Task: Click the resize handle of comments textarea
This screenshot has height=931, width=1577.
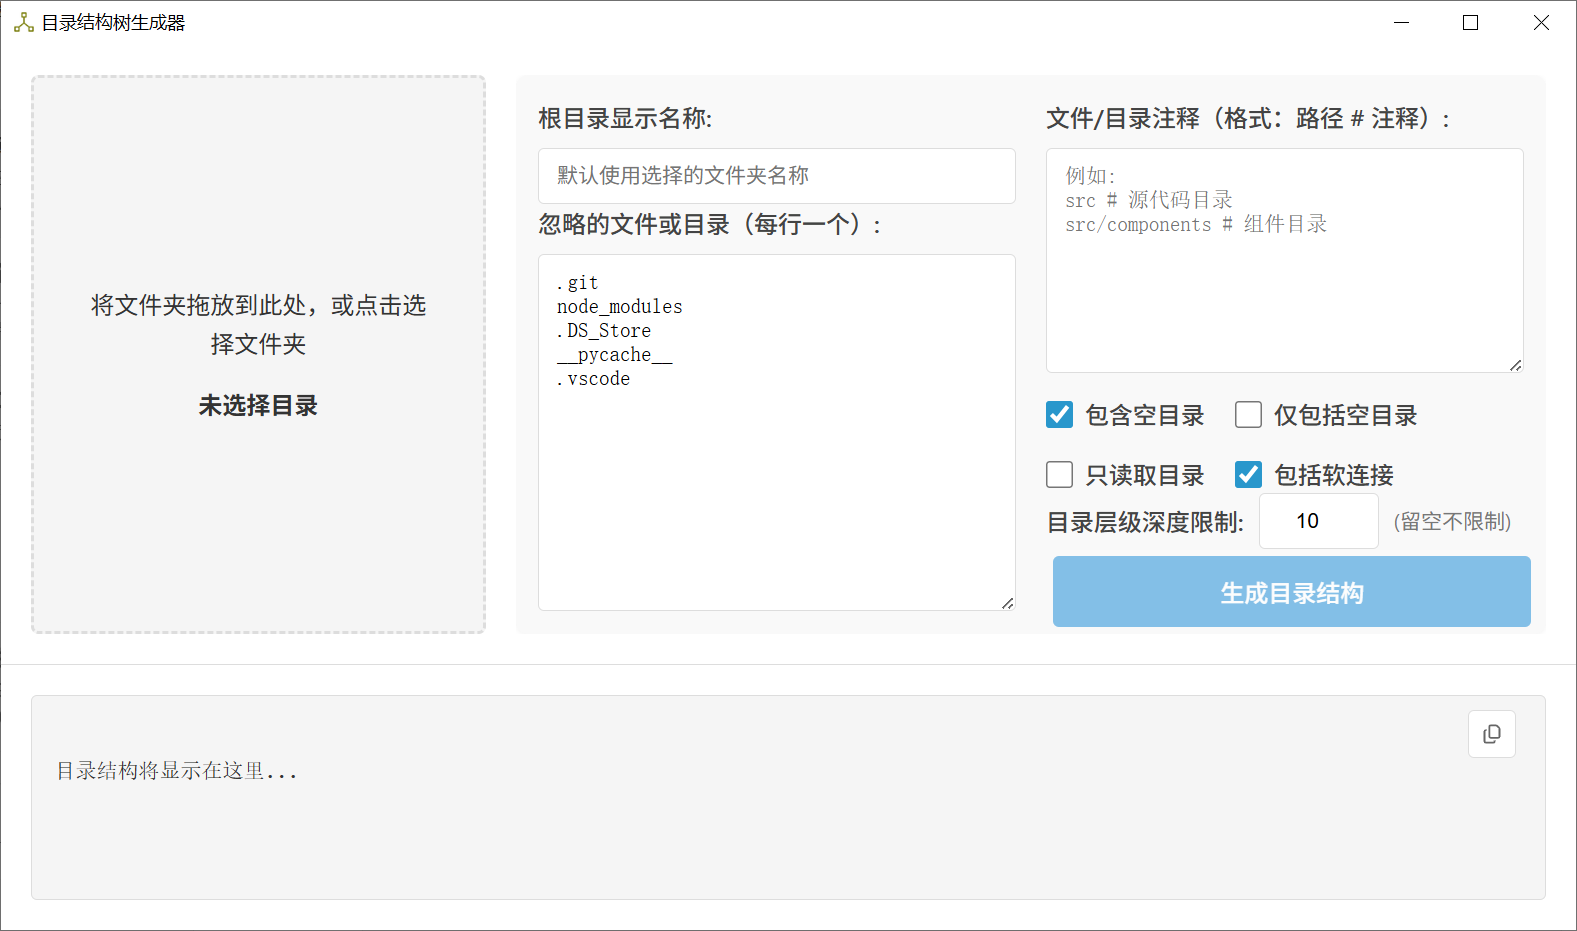Action: pos(1515,365)
